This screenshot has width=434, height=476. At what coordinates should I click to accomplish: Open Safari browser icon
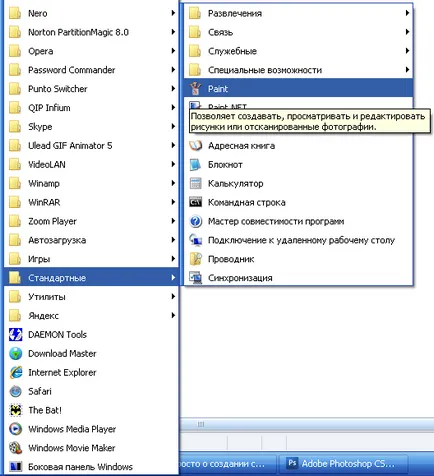[x=15, y=391]
